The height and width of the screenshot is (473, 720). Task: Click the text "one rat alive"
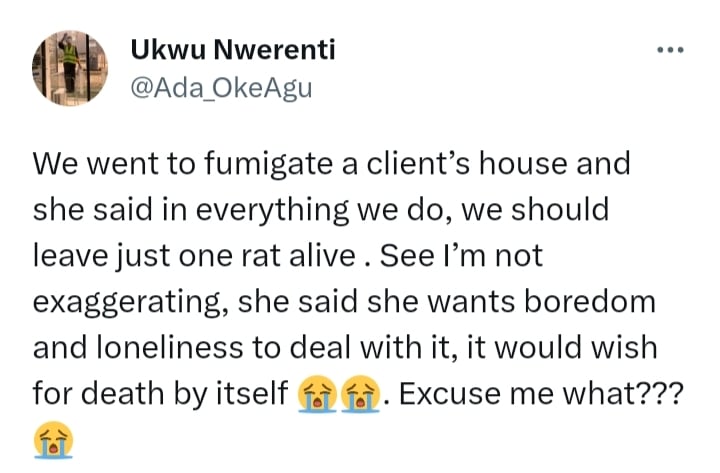[x=292, y=256]
